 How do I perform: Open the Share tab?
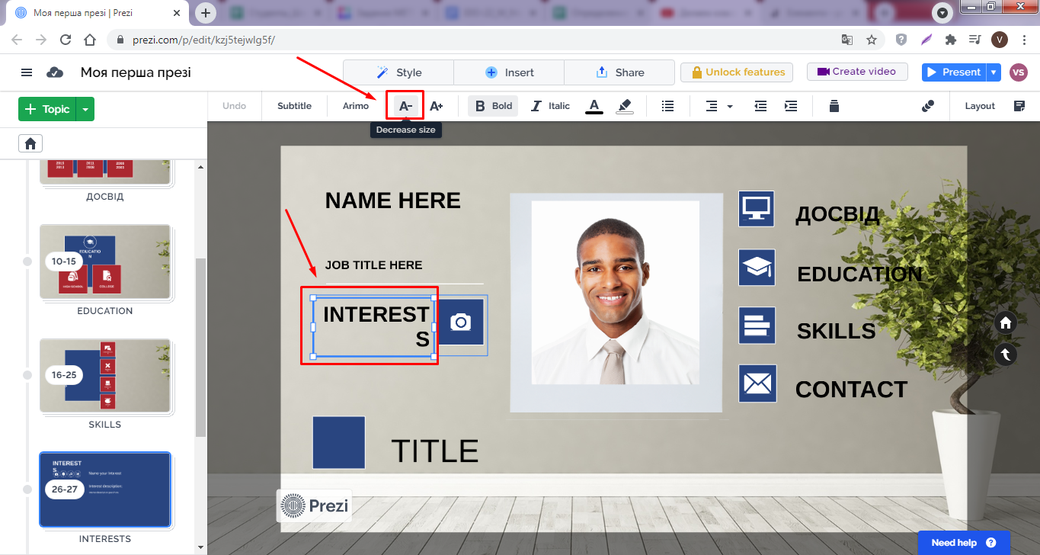pyautogui.click(x=620, y=72)
